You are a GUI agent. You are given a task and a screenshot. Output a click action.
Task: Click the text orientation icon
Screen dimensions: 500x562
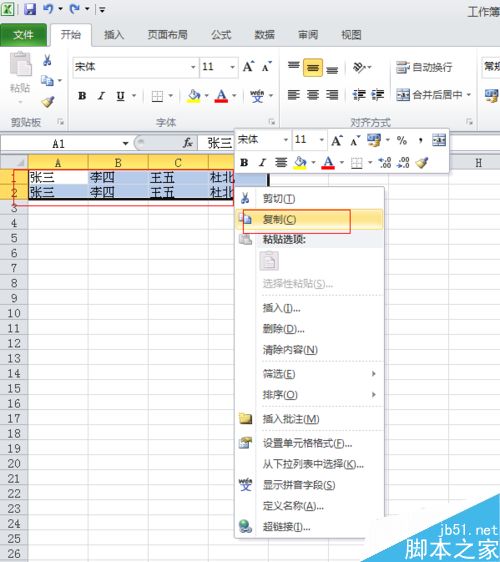click(x=359, y=67)
